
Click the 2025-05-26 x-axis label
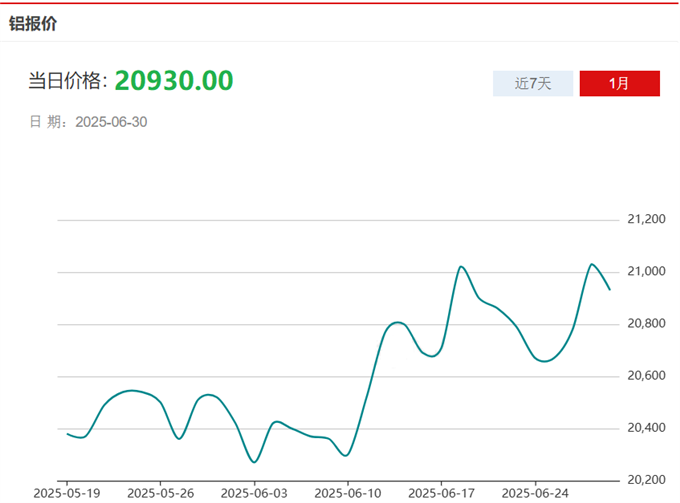[160, 493]
